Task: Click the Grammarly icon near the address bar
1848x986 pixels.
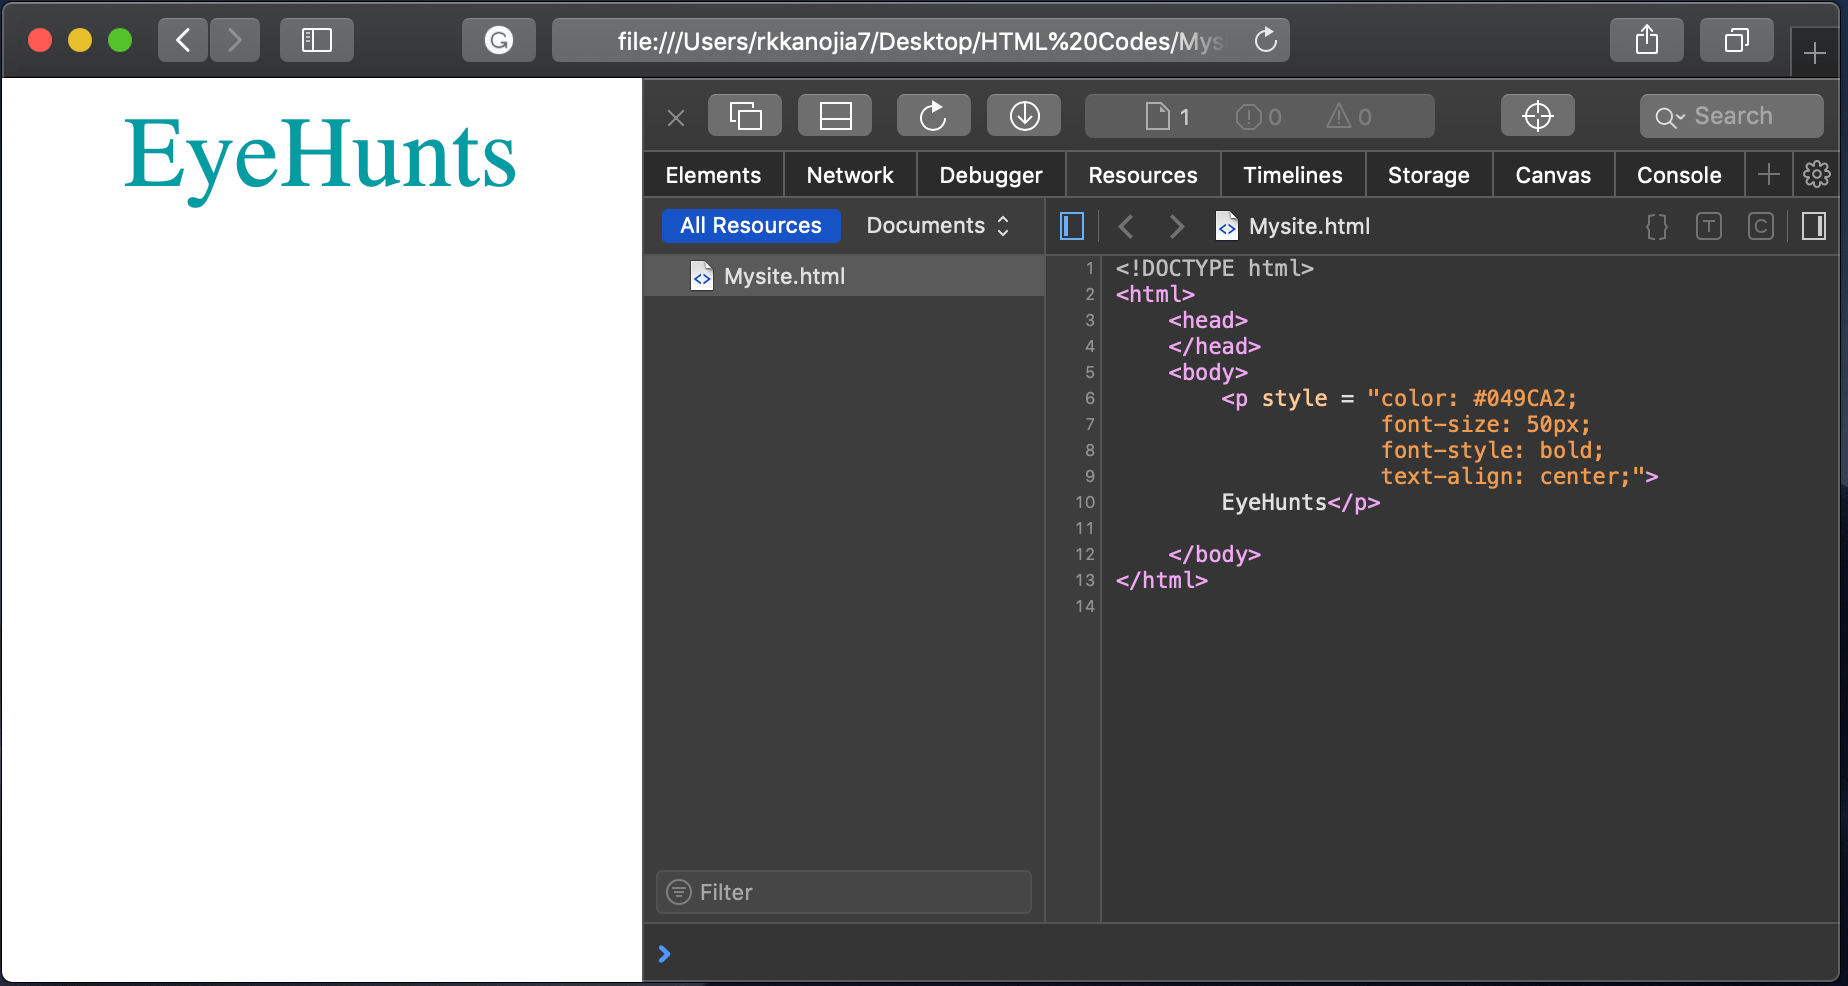Action: [x=498, y=40]
